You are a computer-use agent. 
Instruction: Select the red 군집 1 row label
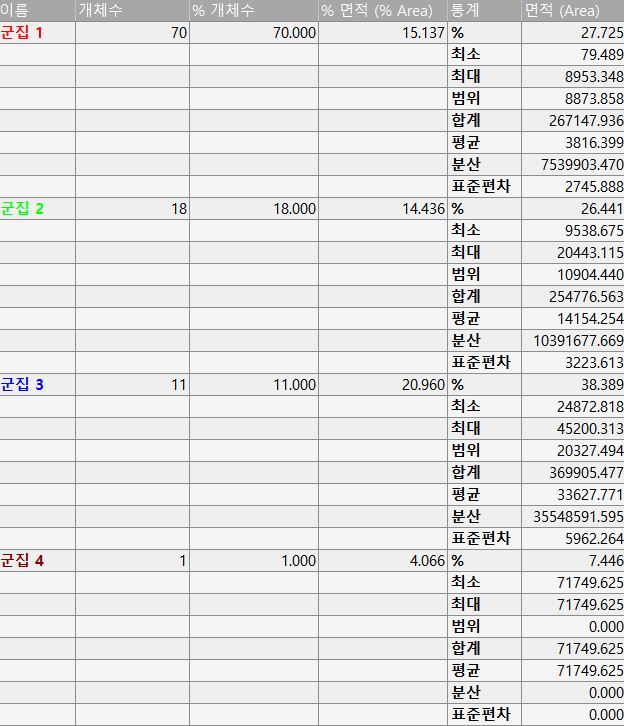coord(22,32)
